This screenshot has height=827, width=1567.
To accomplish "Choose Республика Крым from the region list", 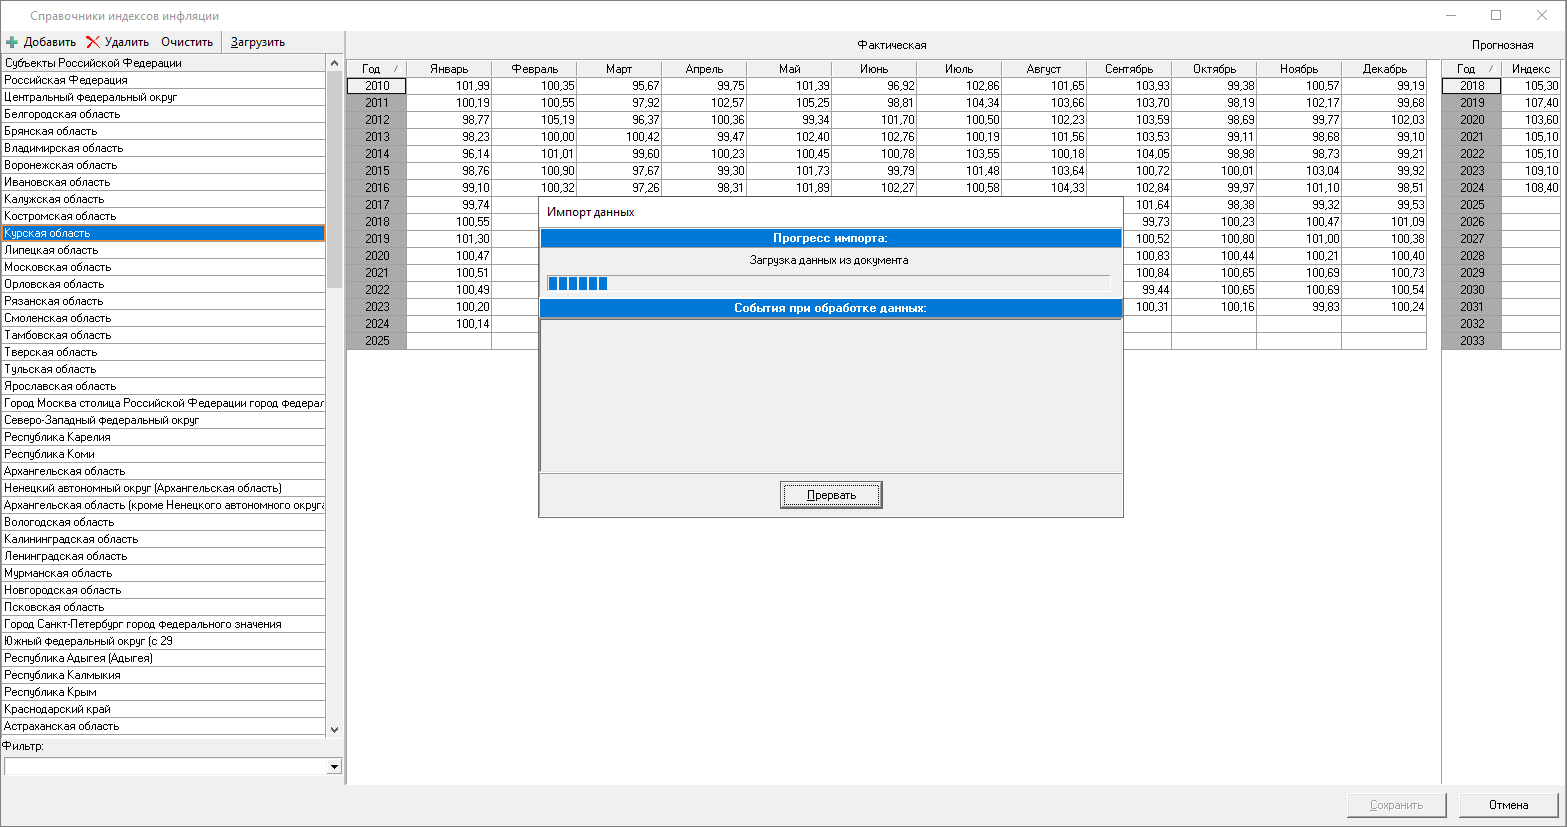I will (x=50, y=692).
